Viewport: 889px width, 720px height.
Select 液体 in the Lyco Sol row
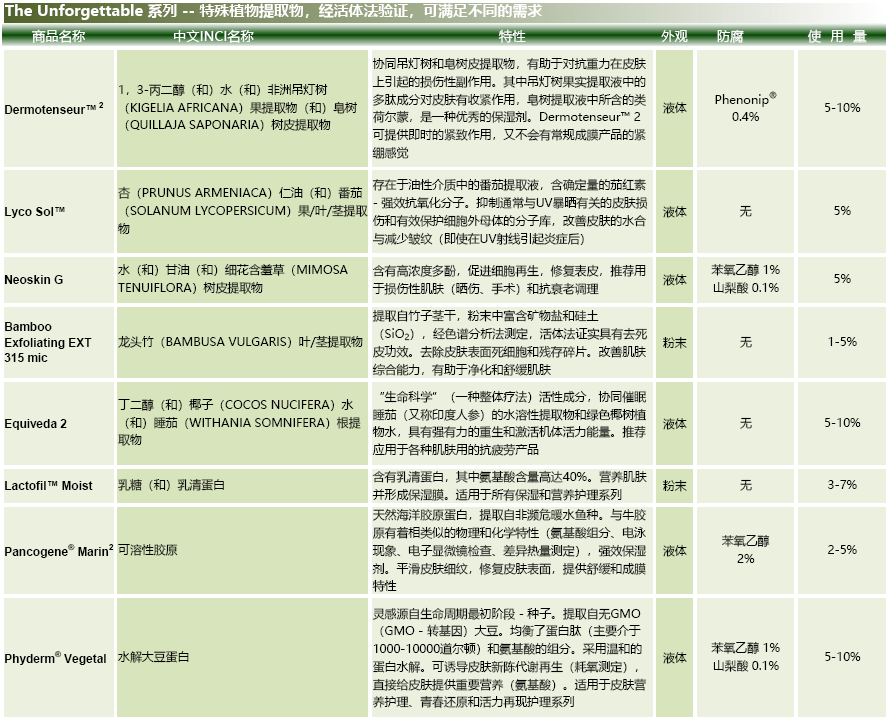coord(675,211)
